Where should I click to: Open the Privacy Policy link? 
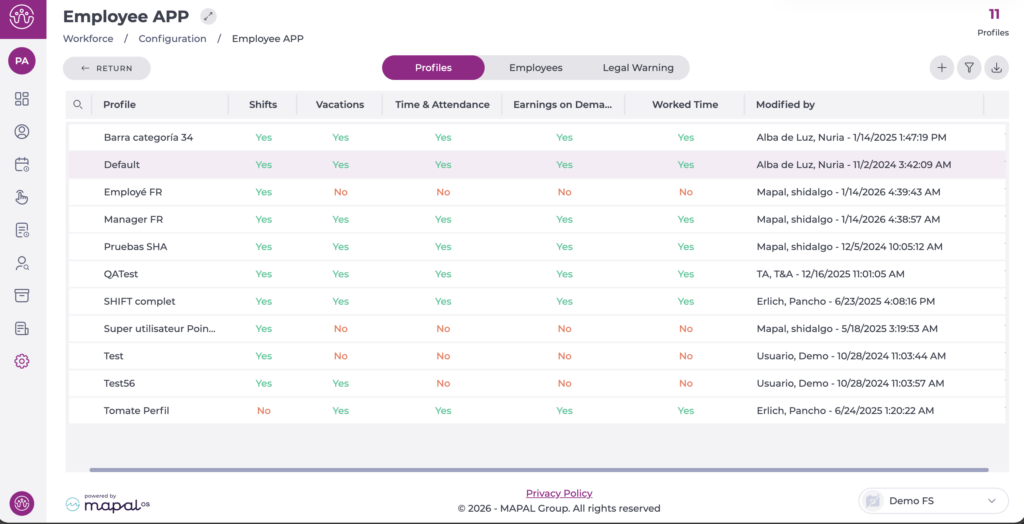click(559, 493)
